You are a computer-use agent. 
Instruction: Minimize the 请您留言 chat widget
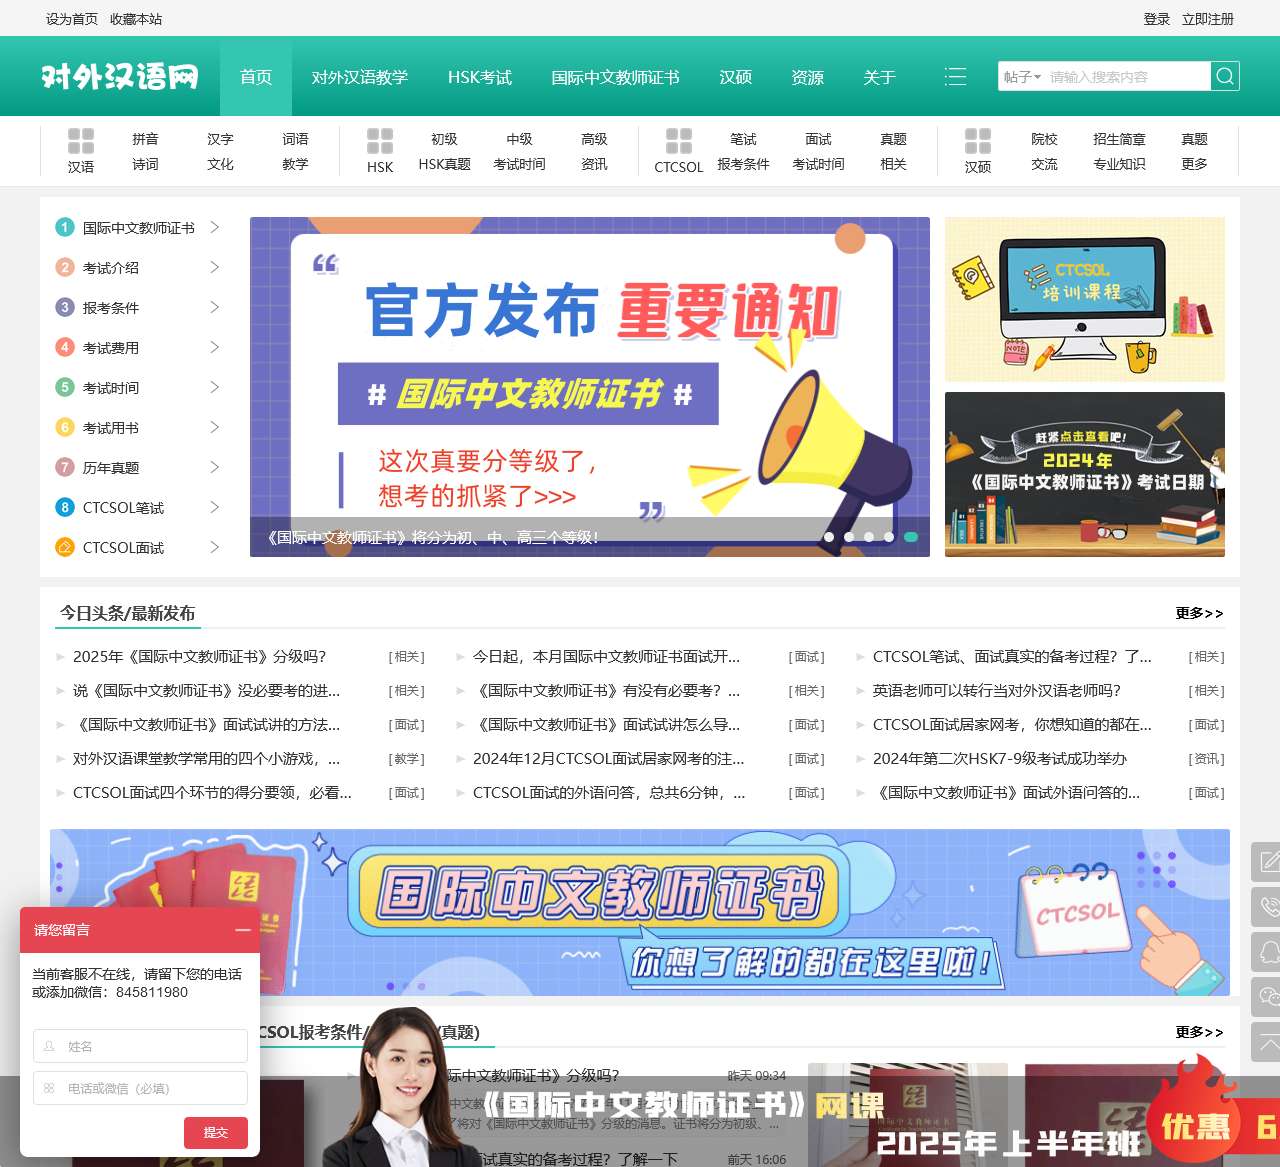coord(243,930)
